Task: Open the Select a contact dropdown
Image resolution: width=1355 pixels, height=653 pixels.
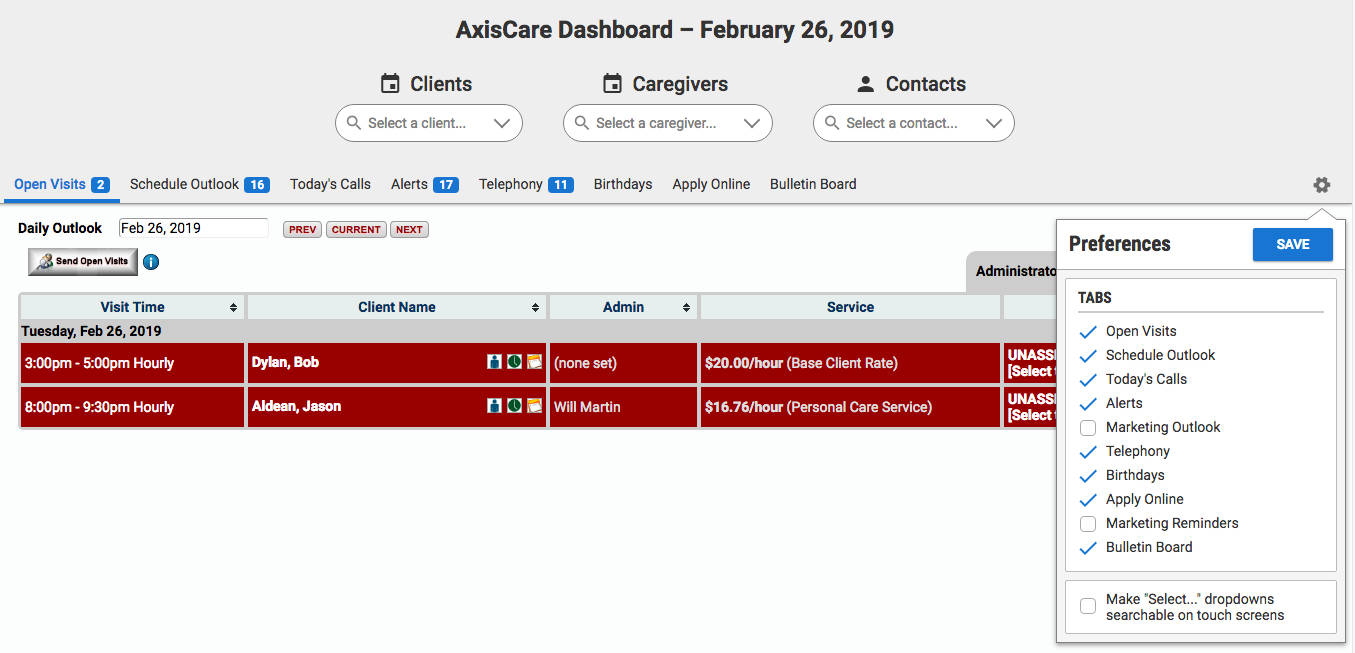Action: [x=913, y=122]
